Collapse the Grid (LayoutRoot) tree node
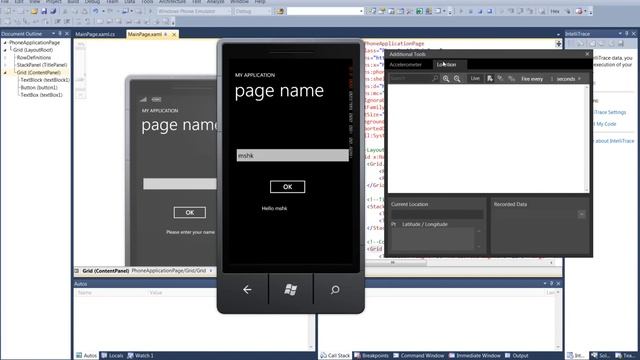 5,50
